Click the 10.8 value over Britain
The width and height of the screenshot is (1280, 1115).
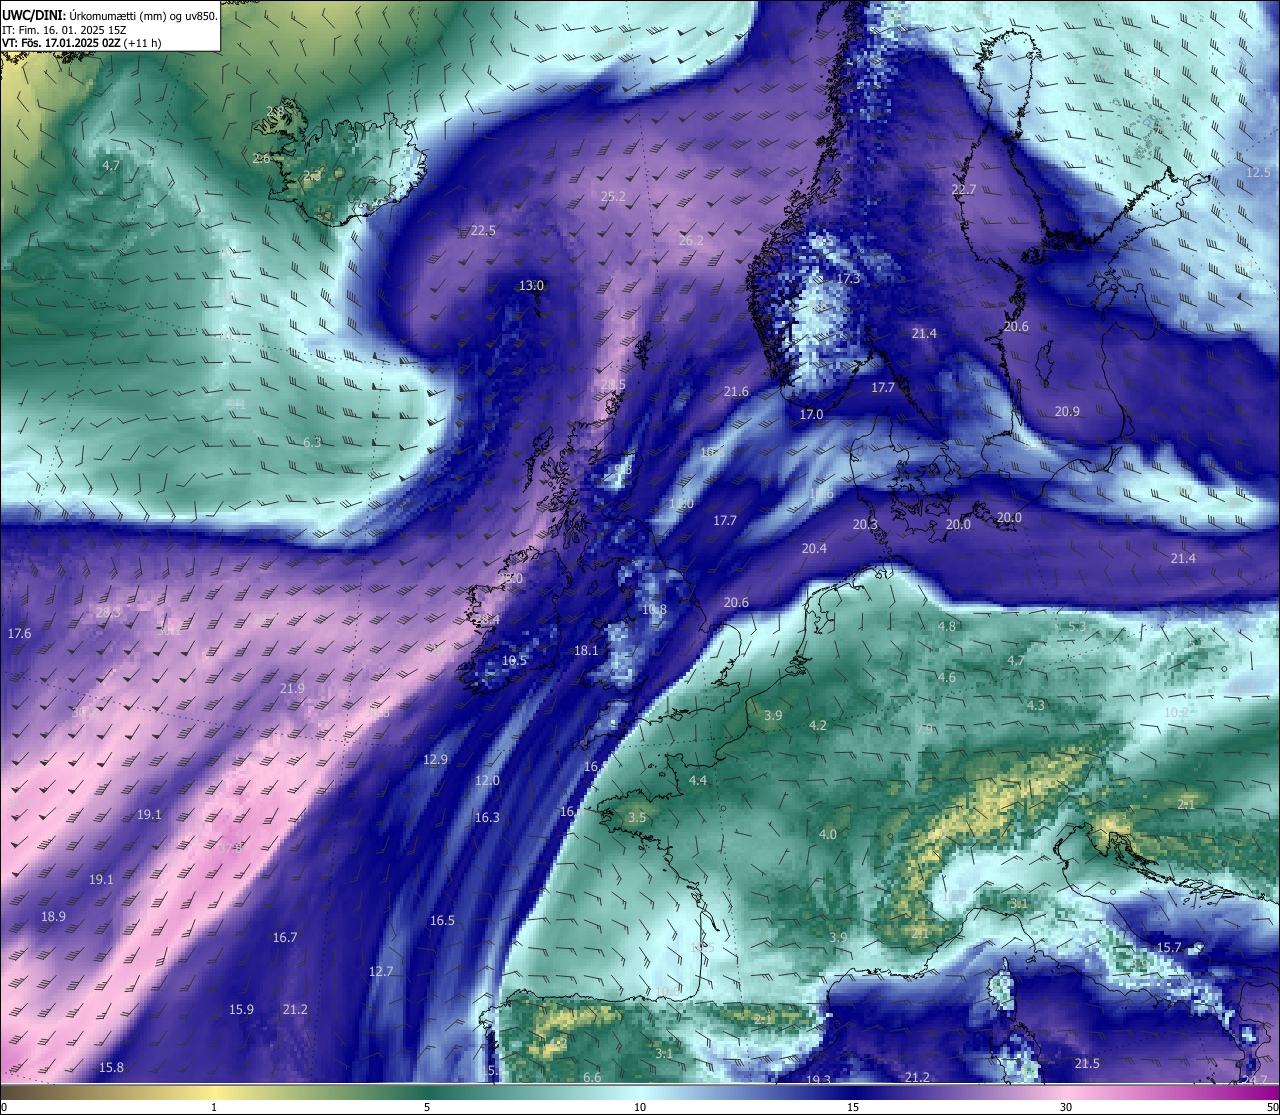click(x=654, y=610)
